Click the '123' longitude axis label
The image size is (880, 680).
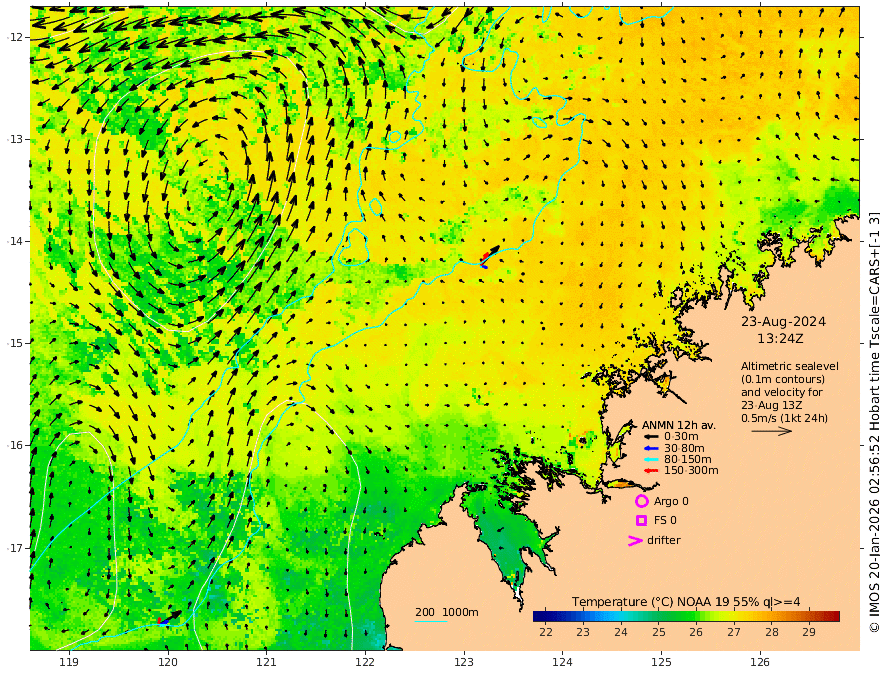(464, 663)
